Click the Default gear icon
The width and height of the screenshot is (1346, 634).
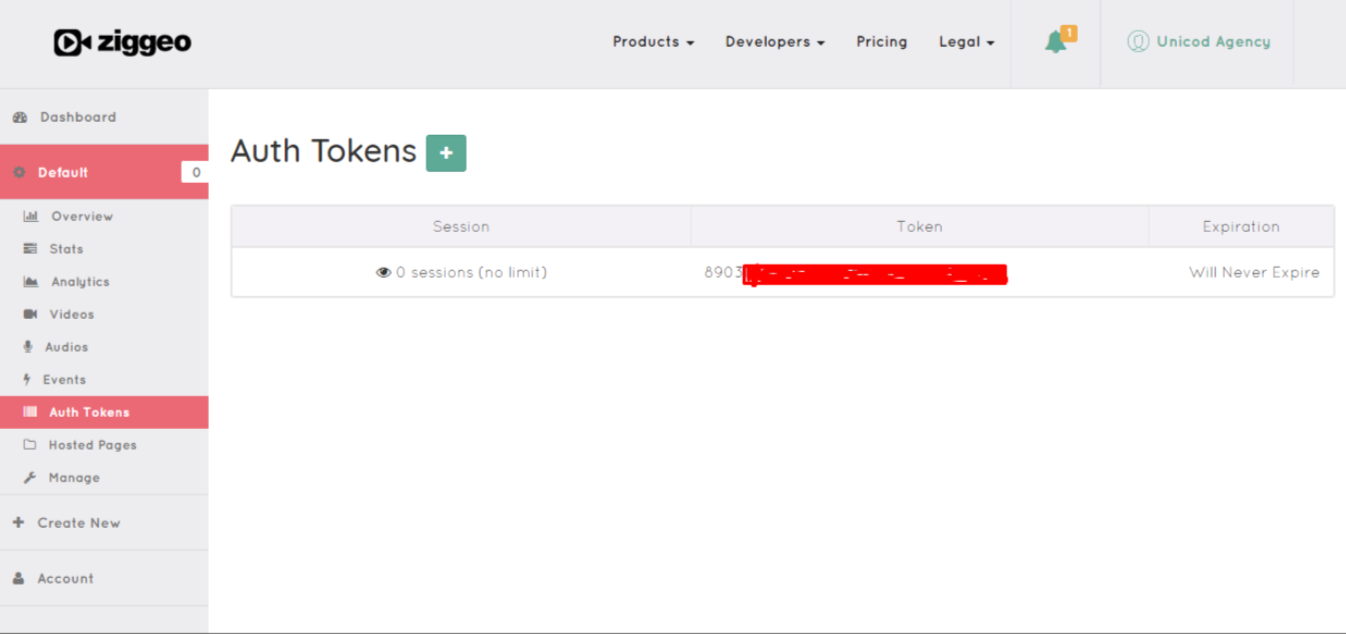(19, 172)
